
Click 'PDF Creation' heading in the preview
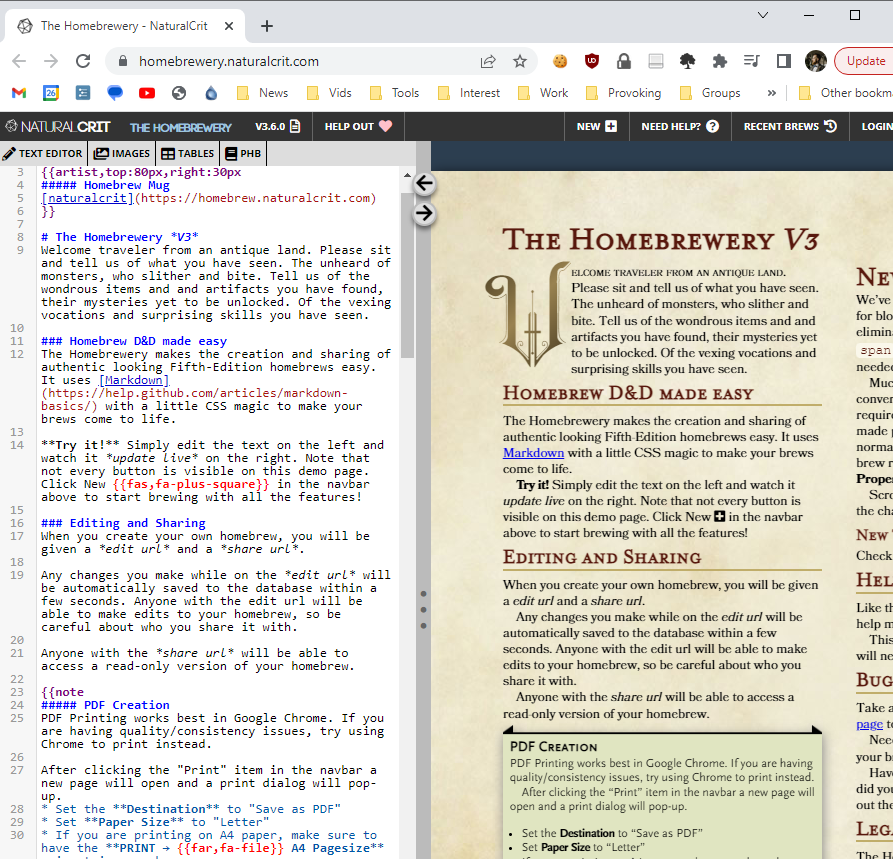553,747
